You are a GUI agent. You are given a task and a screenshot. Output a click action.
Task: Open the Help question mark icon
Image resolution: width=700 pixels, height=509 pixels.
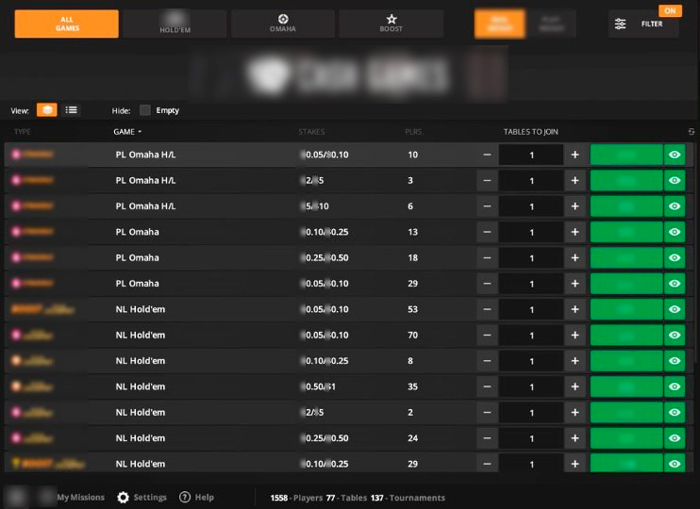click(185, 497)
